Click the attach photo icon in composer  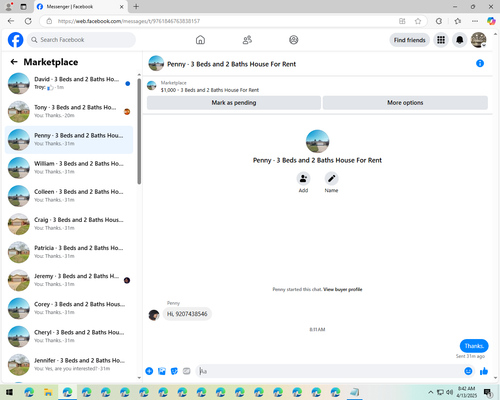pos(162,371)
